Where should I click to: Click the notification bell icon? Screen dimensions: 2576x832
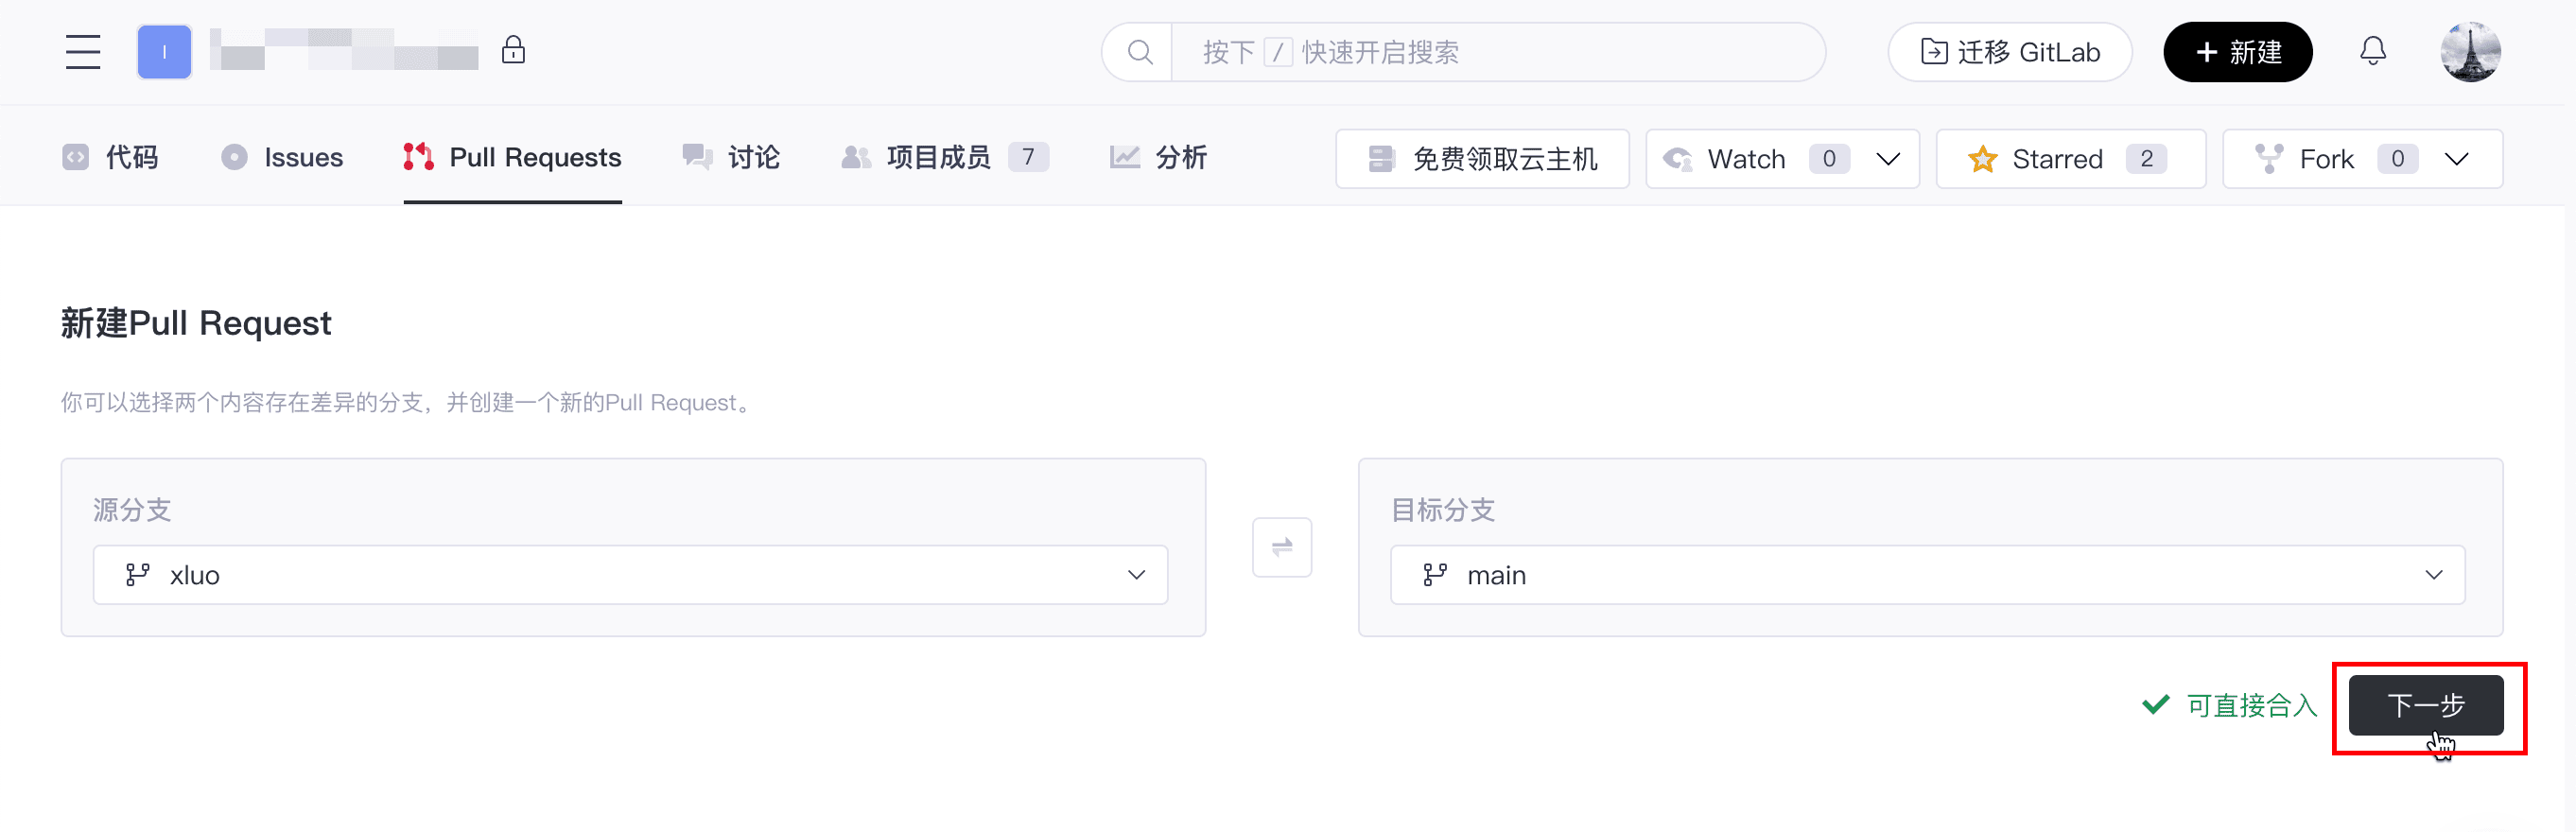(x=2372, y=52)
